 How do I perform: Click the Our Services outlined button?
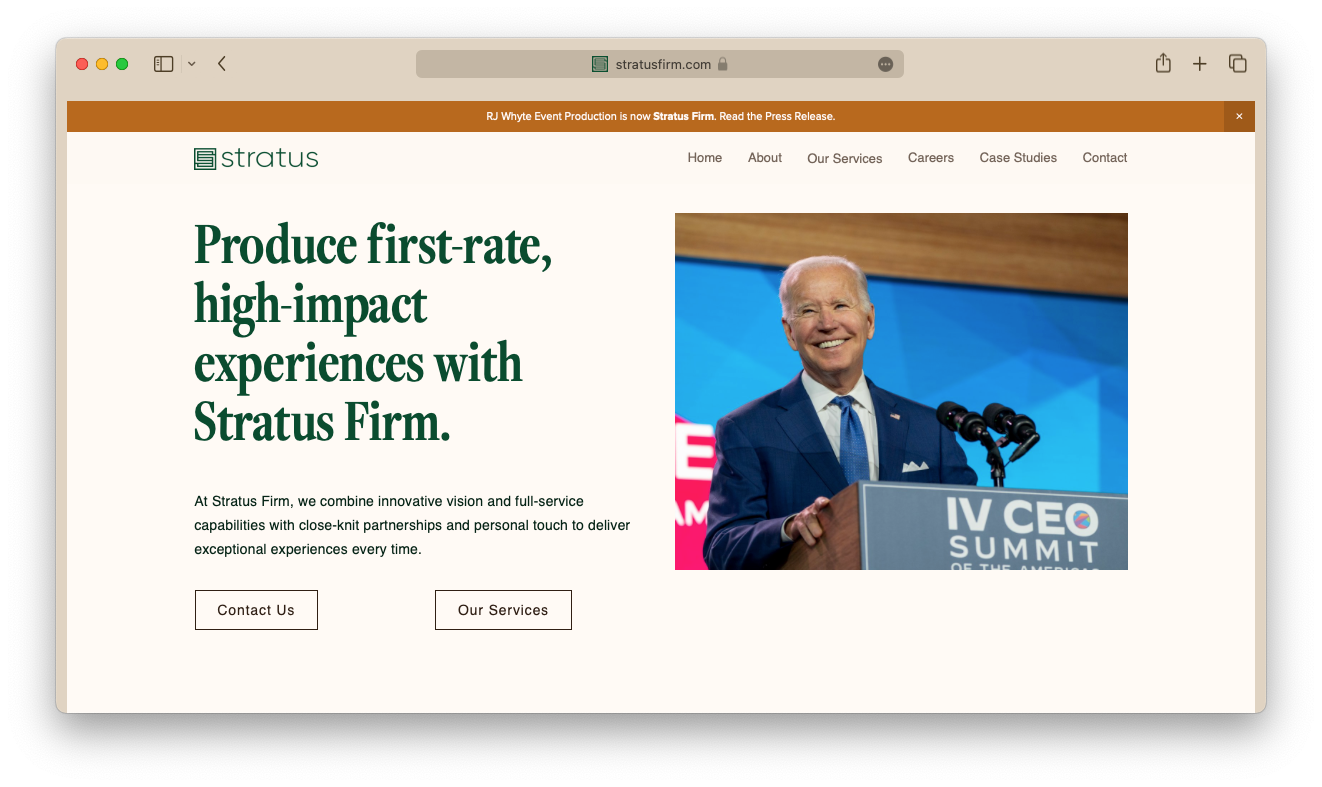coord(503,610)
